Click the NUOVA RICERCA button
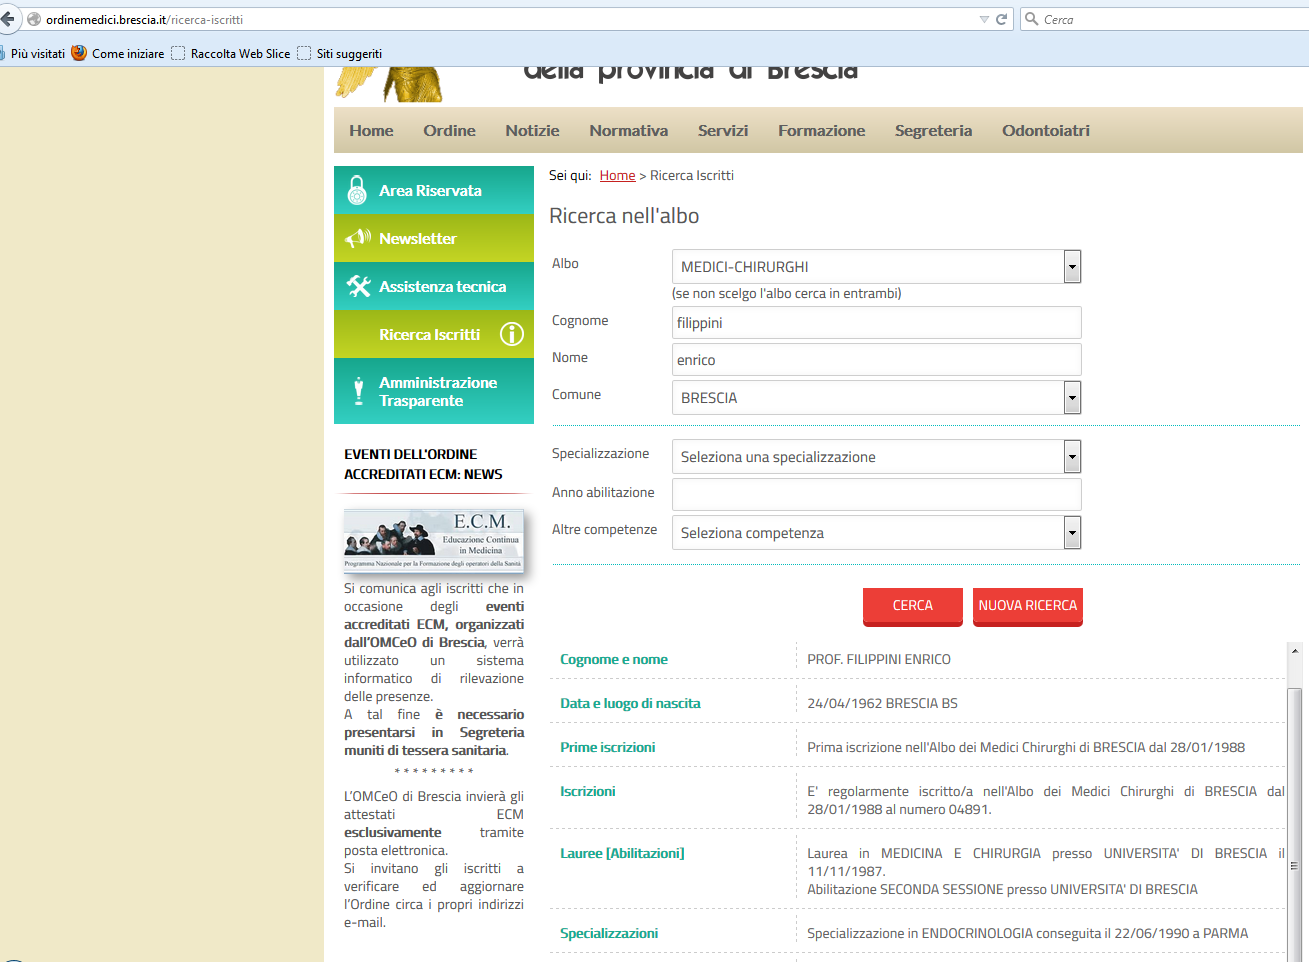 pos(1028,606)
